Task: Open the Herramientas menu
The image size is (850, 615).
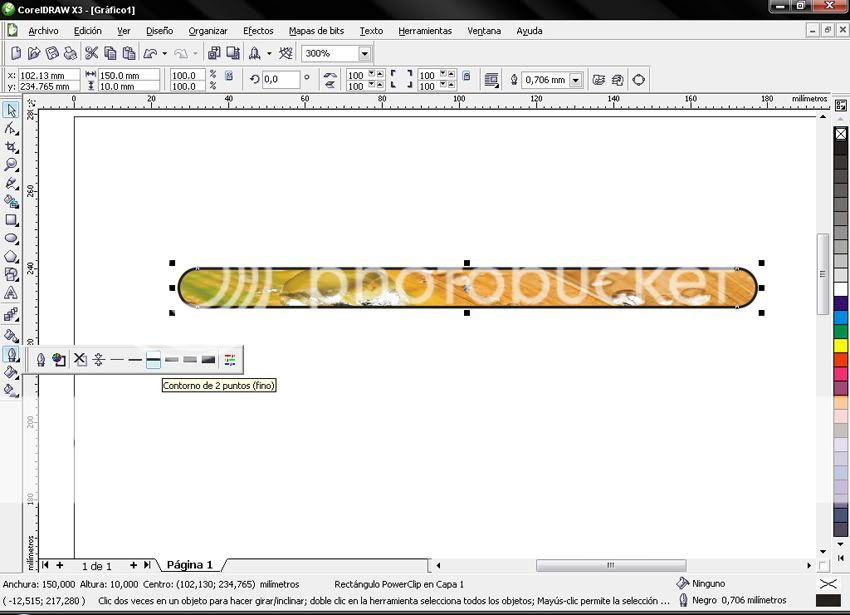Action: pyautogui.click(x=425, y=31)
